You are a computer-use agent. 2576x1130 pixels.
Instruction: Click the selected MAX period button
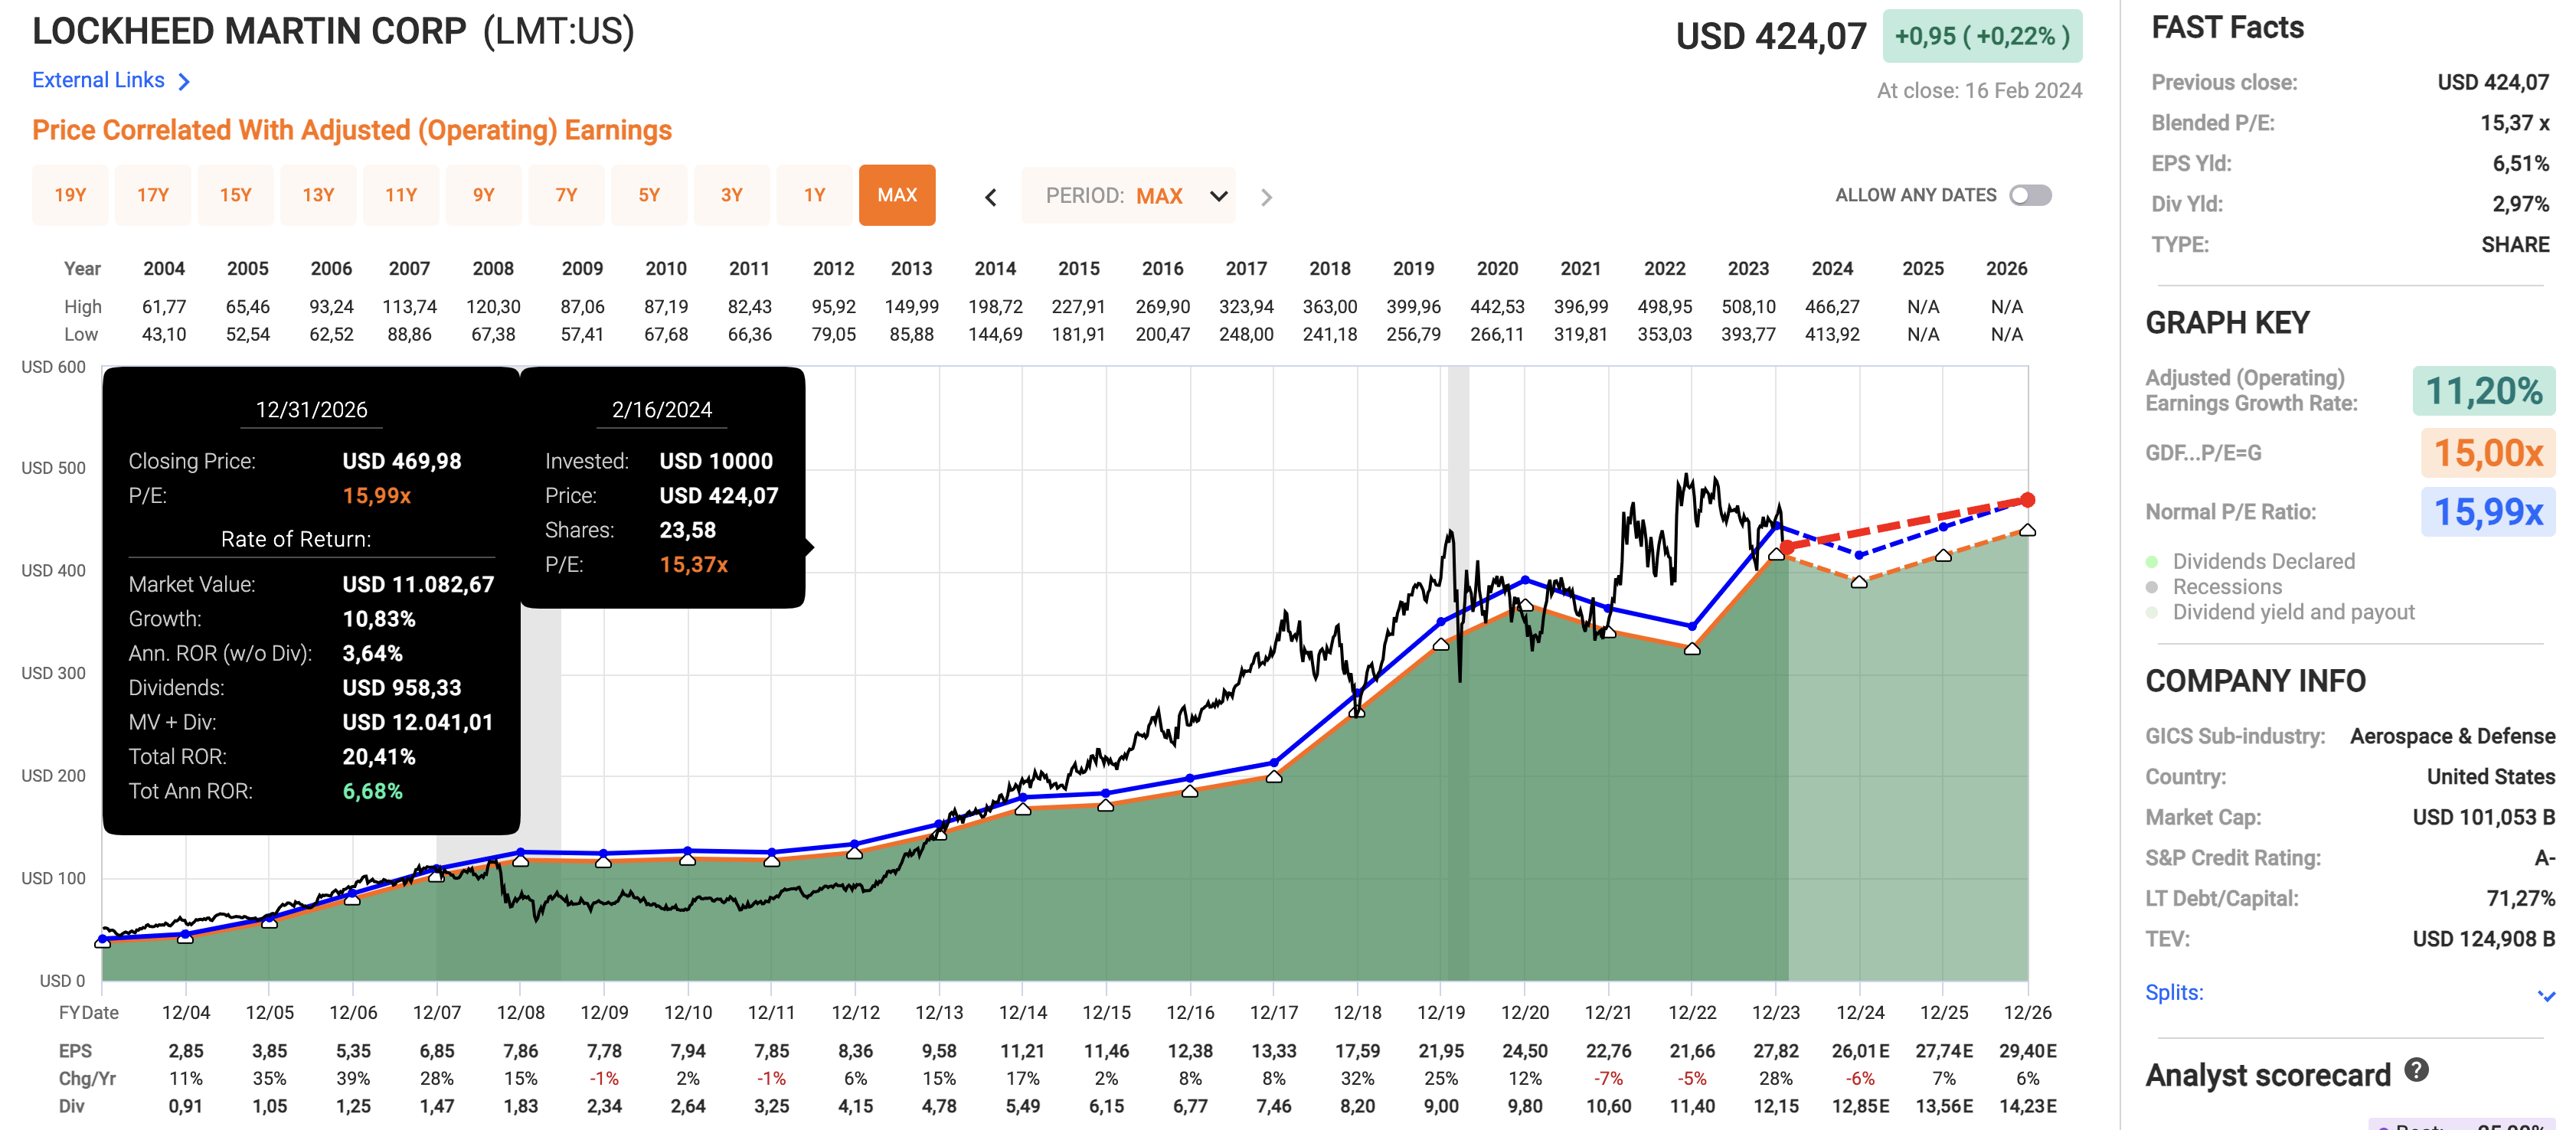[897, 195]
